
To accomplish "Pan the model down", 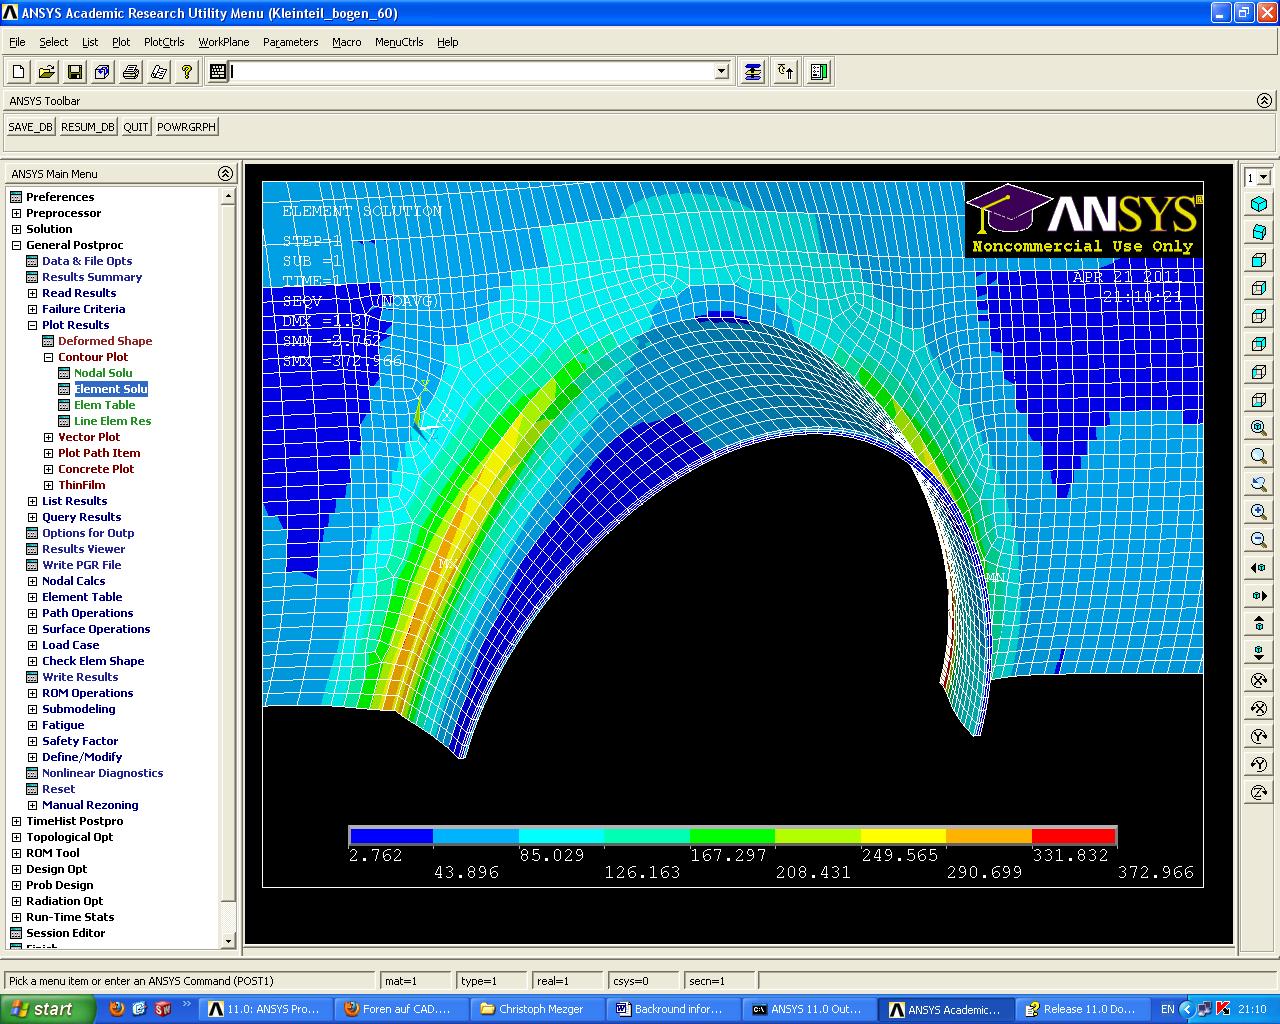I will (1259, 652).
